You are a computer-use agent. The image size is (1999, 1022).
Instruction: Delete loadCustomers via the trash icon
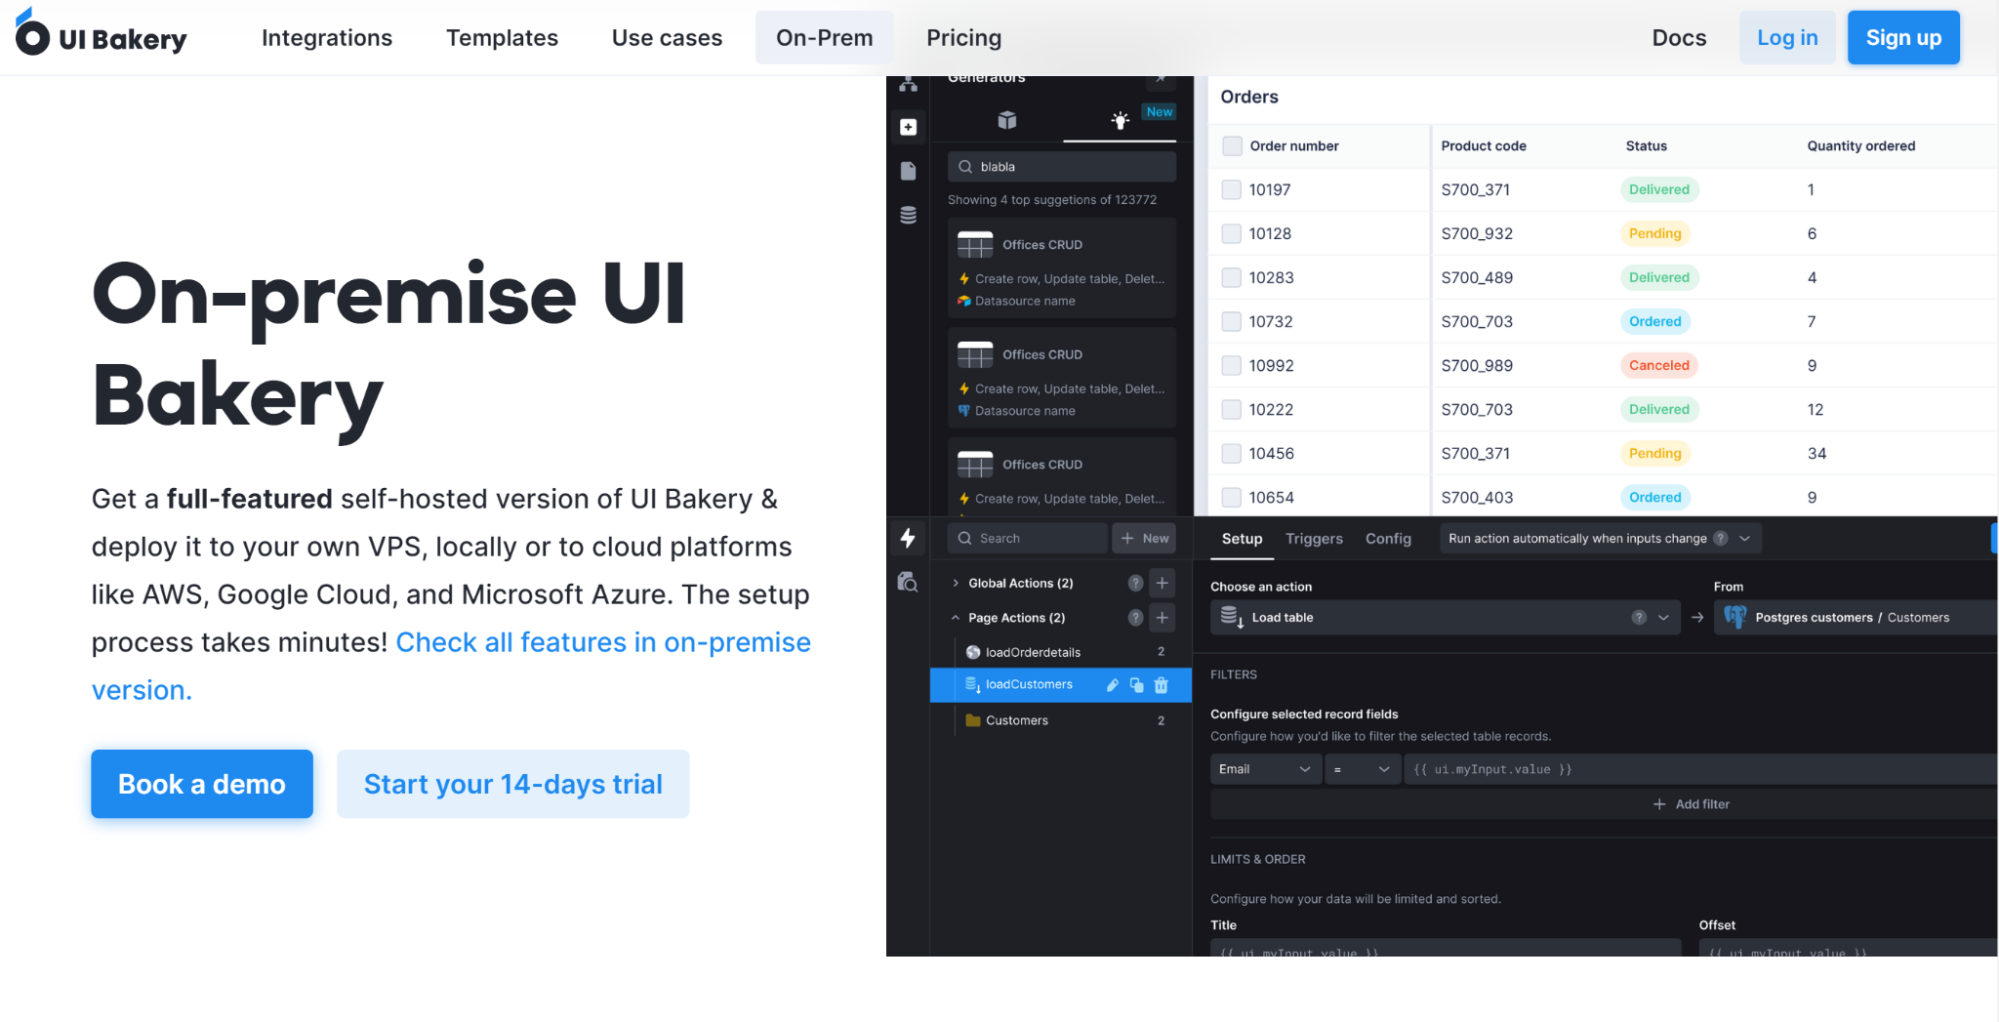click(x=1160, y=685)
